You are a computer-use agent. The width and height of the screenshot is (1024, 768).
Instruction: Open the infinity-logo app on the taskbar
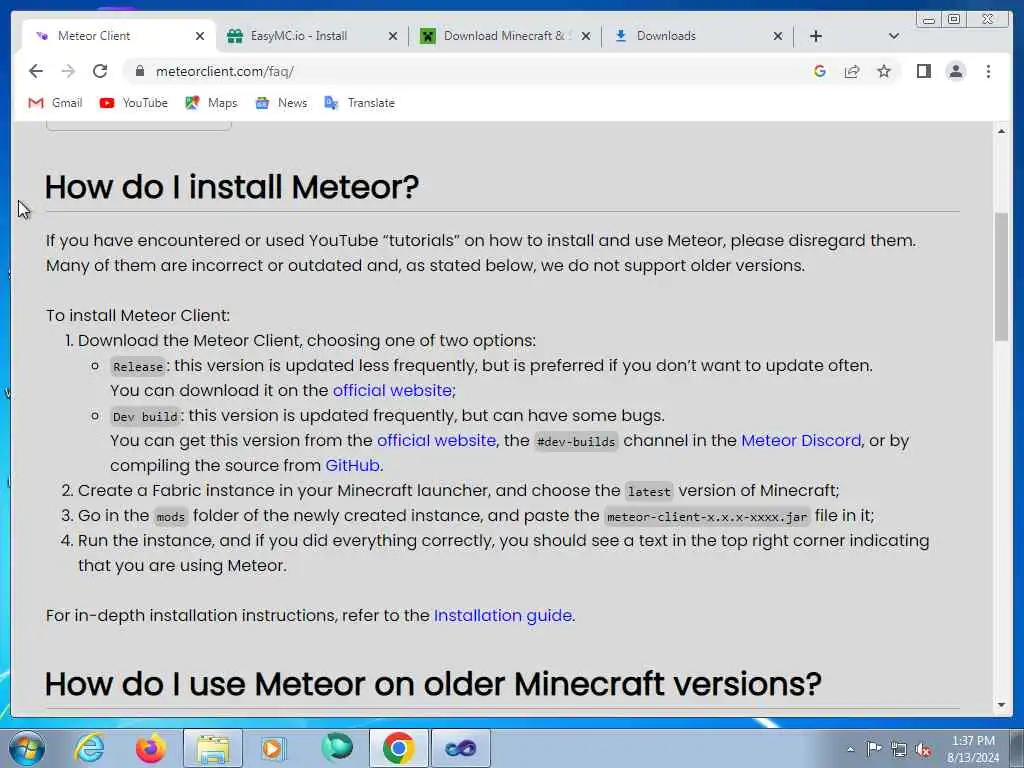click(x=460, y=748)
